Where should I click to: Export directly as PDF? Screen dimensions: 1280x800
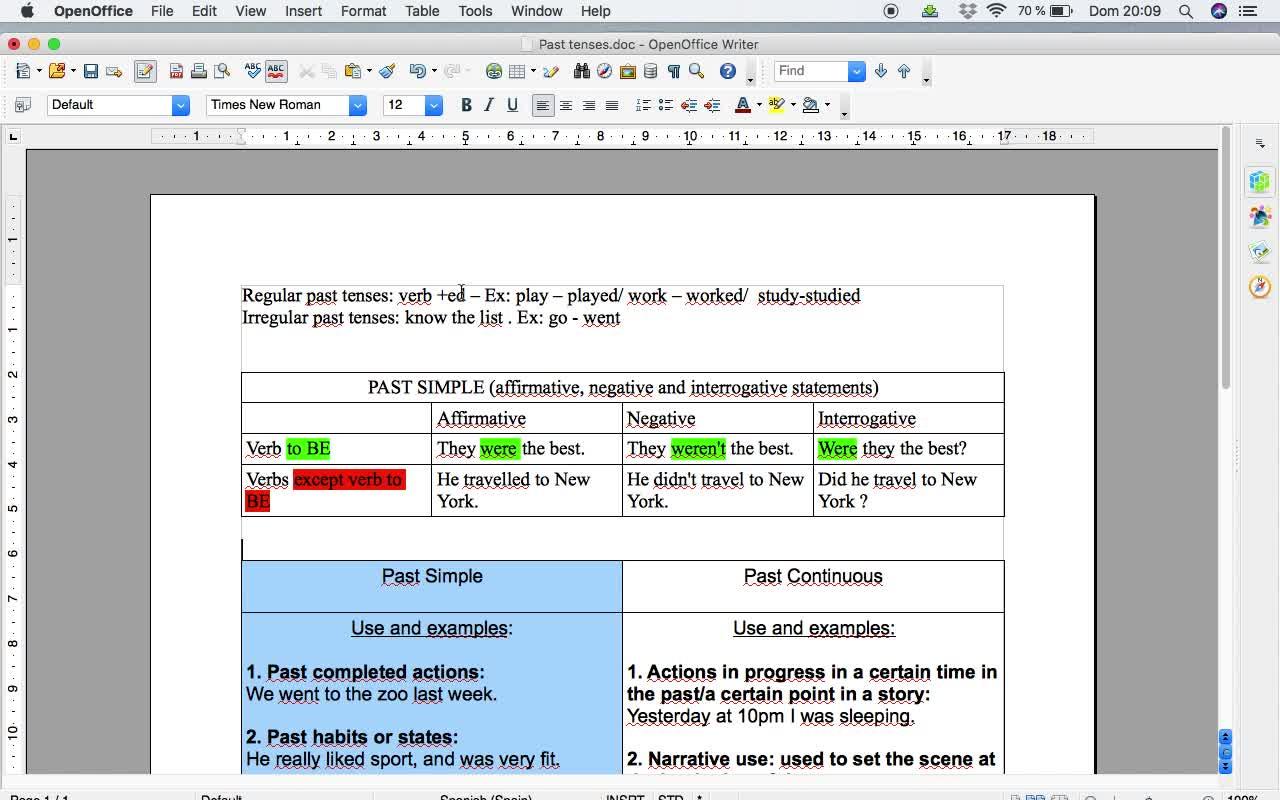point(176,71)
